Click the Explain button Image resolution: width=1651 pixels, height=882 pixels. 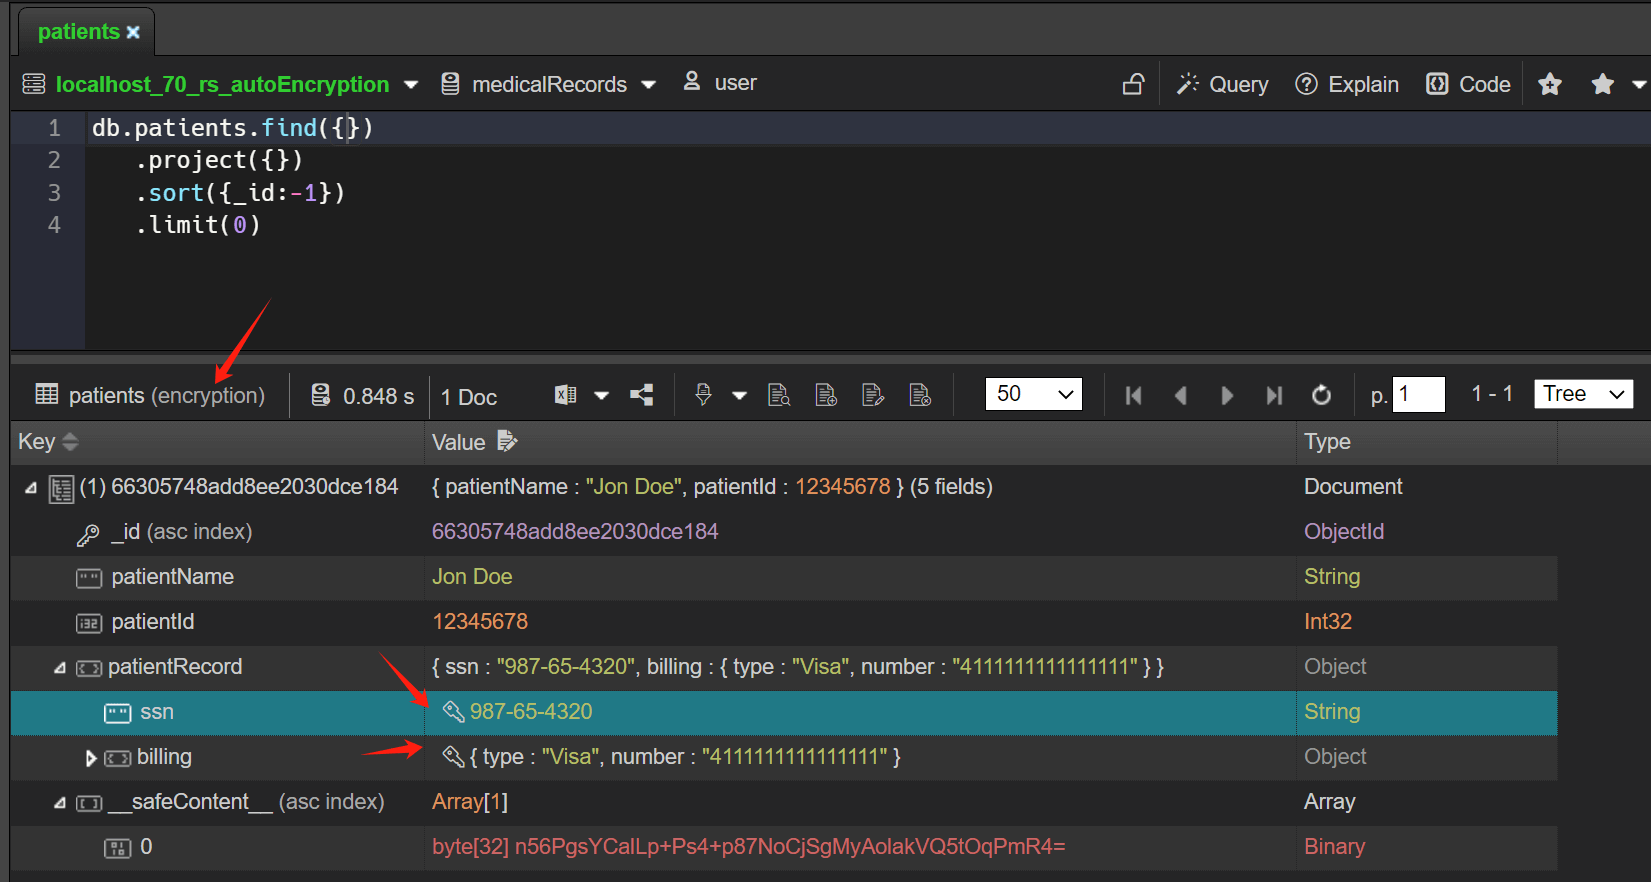(1346, 85)
